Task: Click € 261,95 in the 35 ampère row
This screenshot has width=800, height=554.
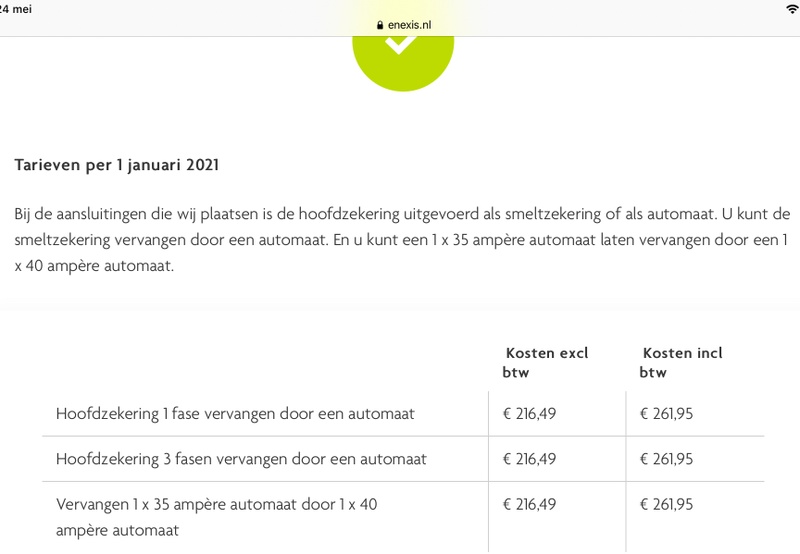Action: (666, 505)
